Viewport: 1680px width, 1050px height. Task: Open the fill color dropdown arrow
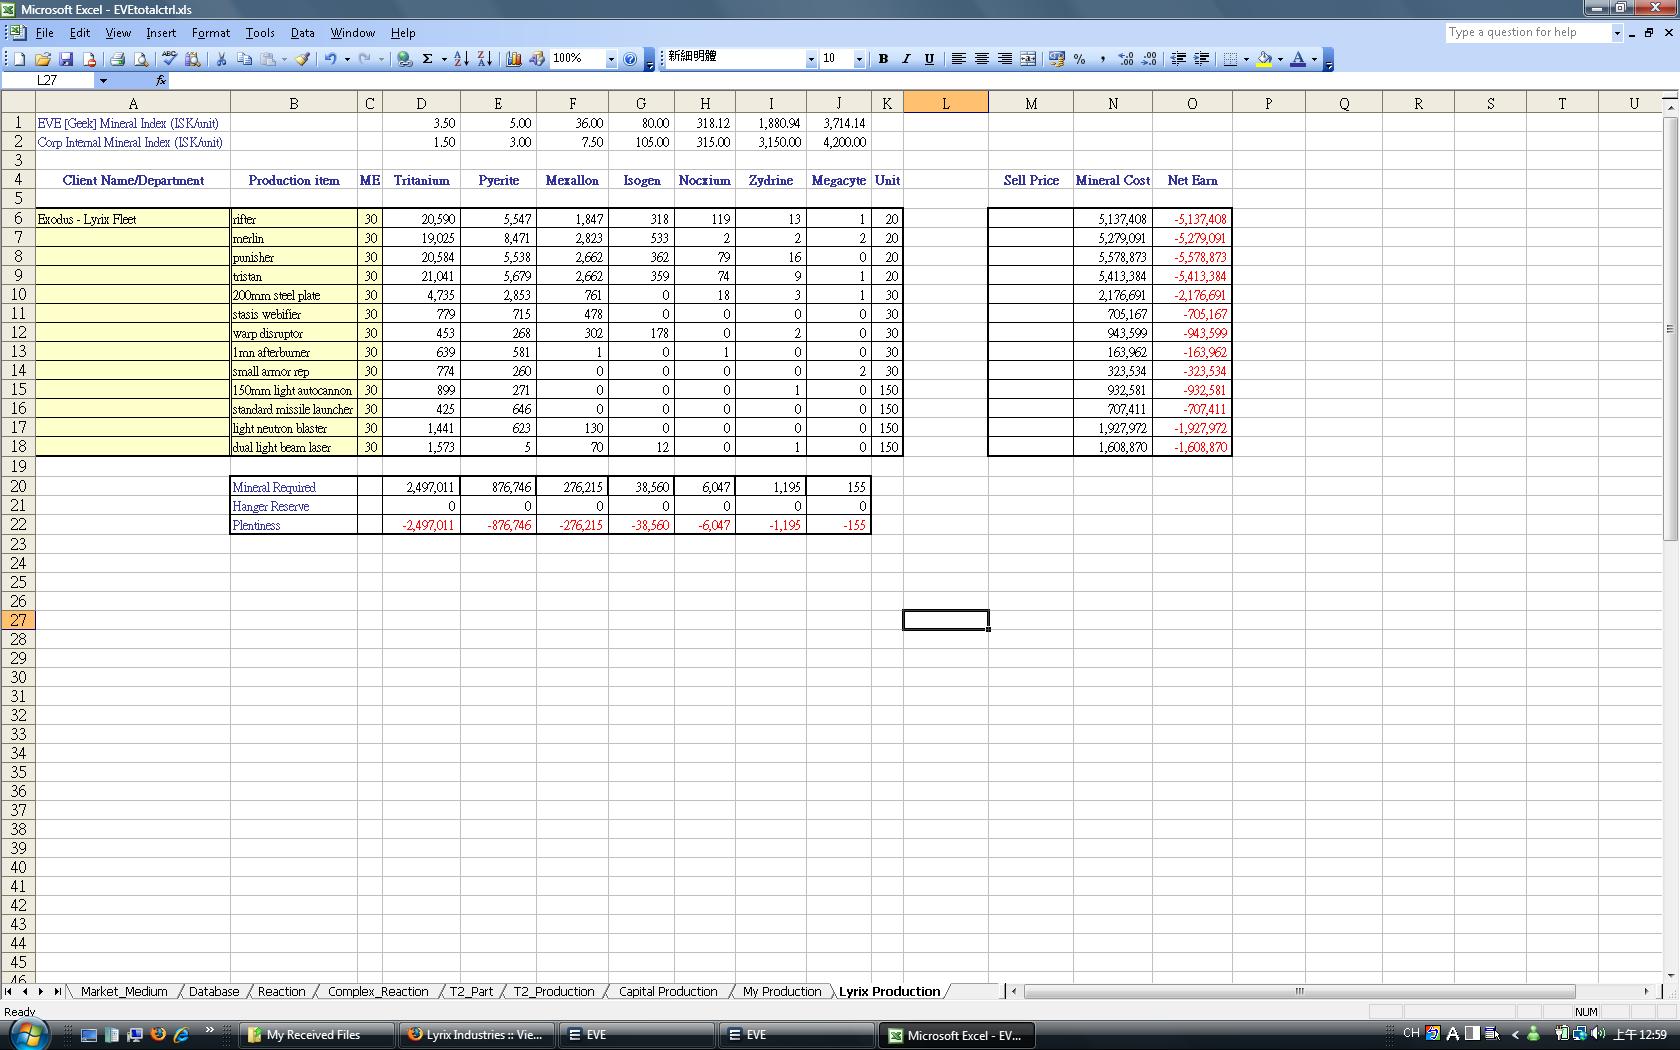(x=1280, y=59)
